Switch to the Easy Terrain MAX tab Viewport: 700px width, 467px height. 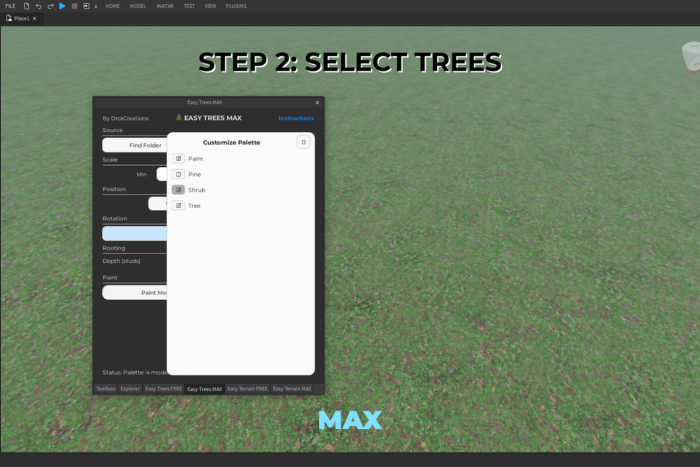[292, 389]
